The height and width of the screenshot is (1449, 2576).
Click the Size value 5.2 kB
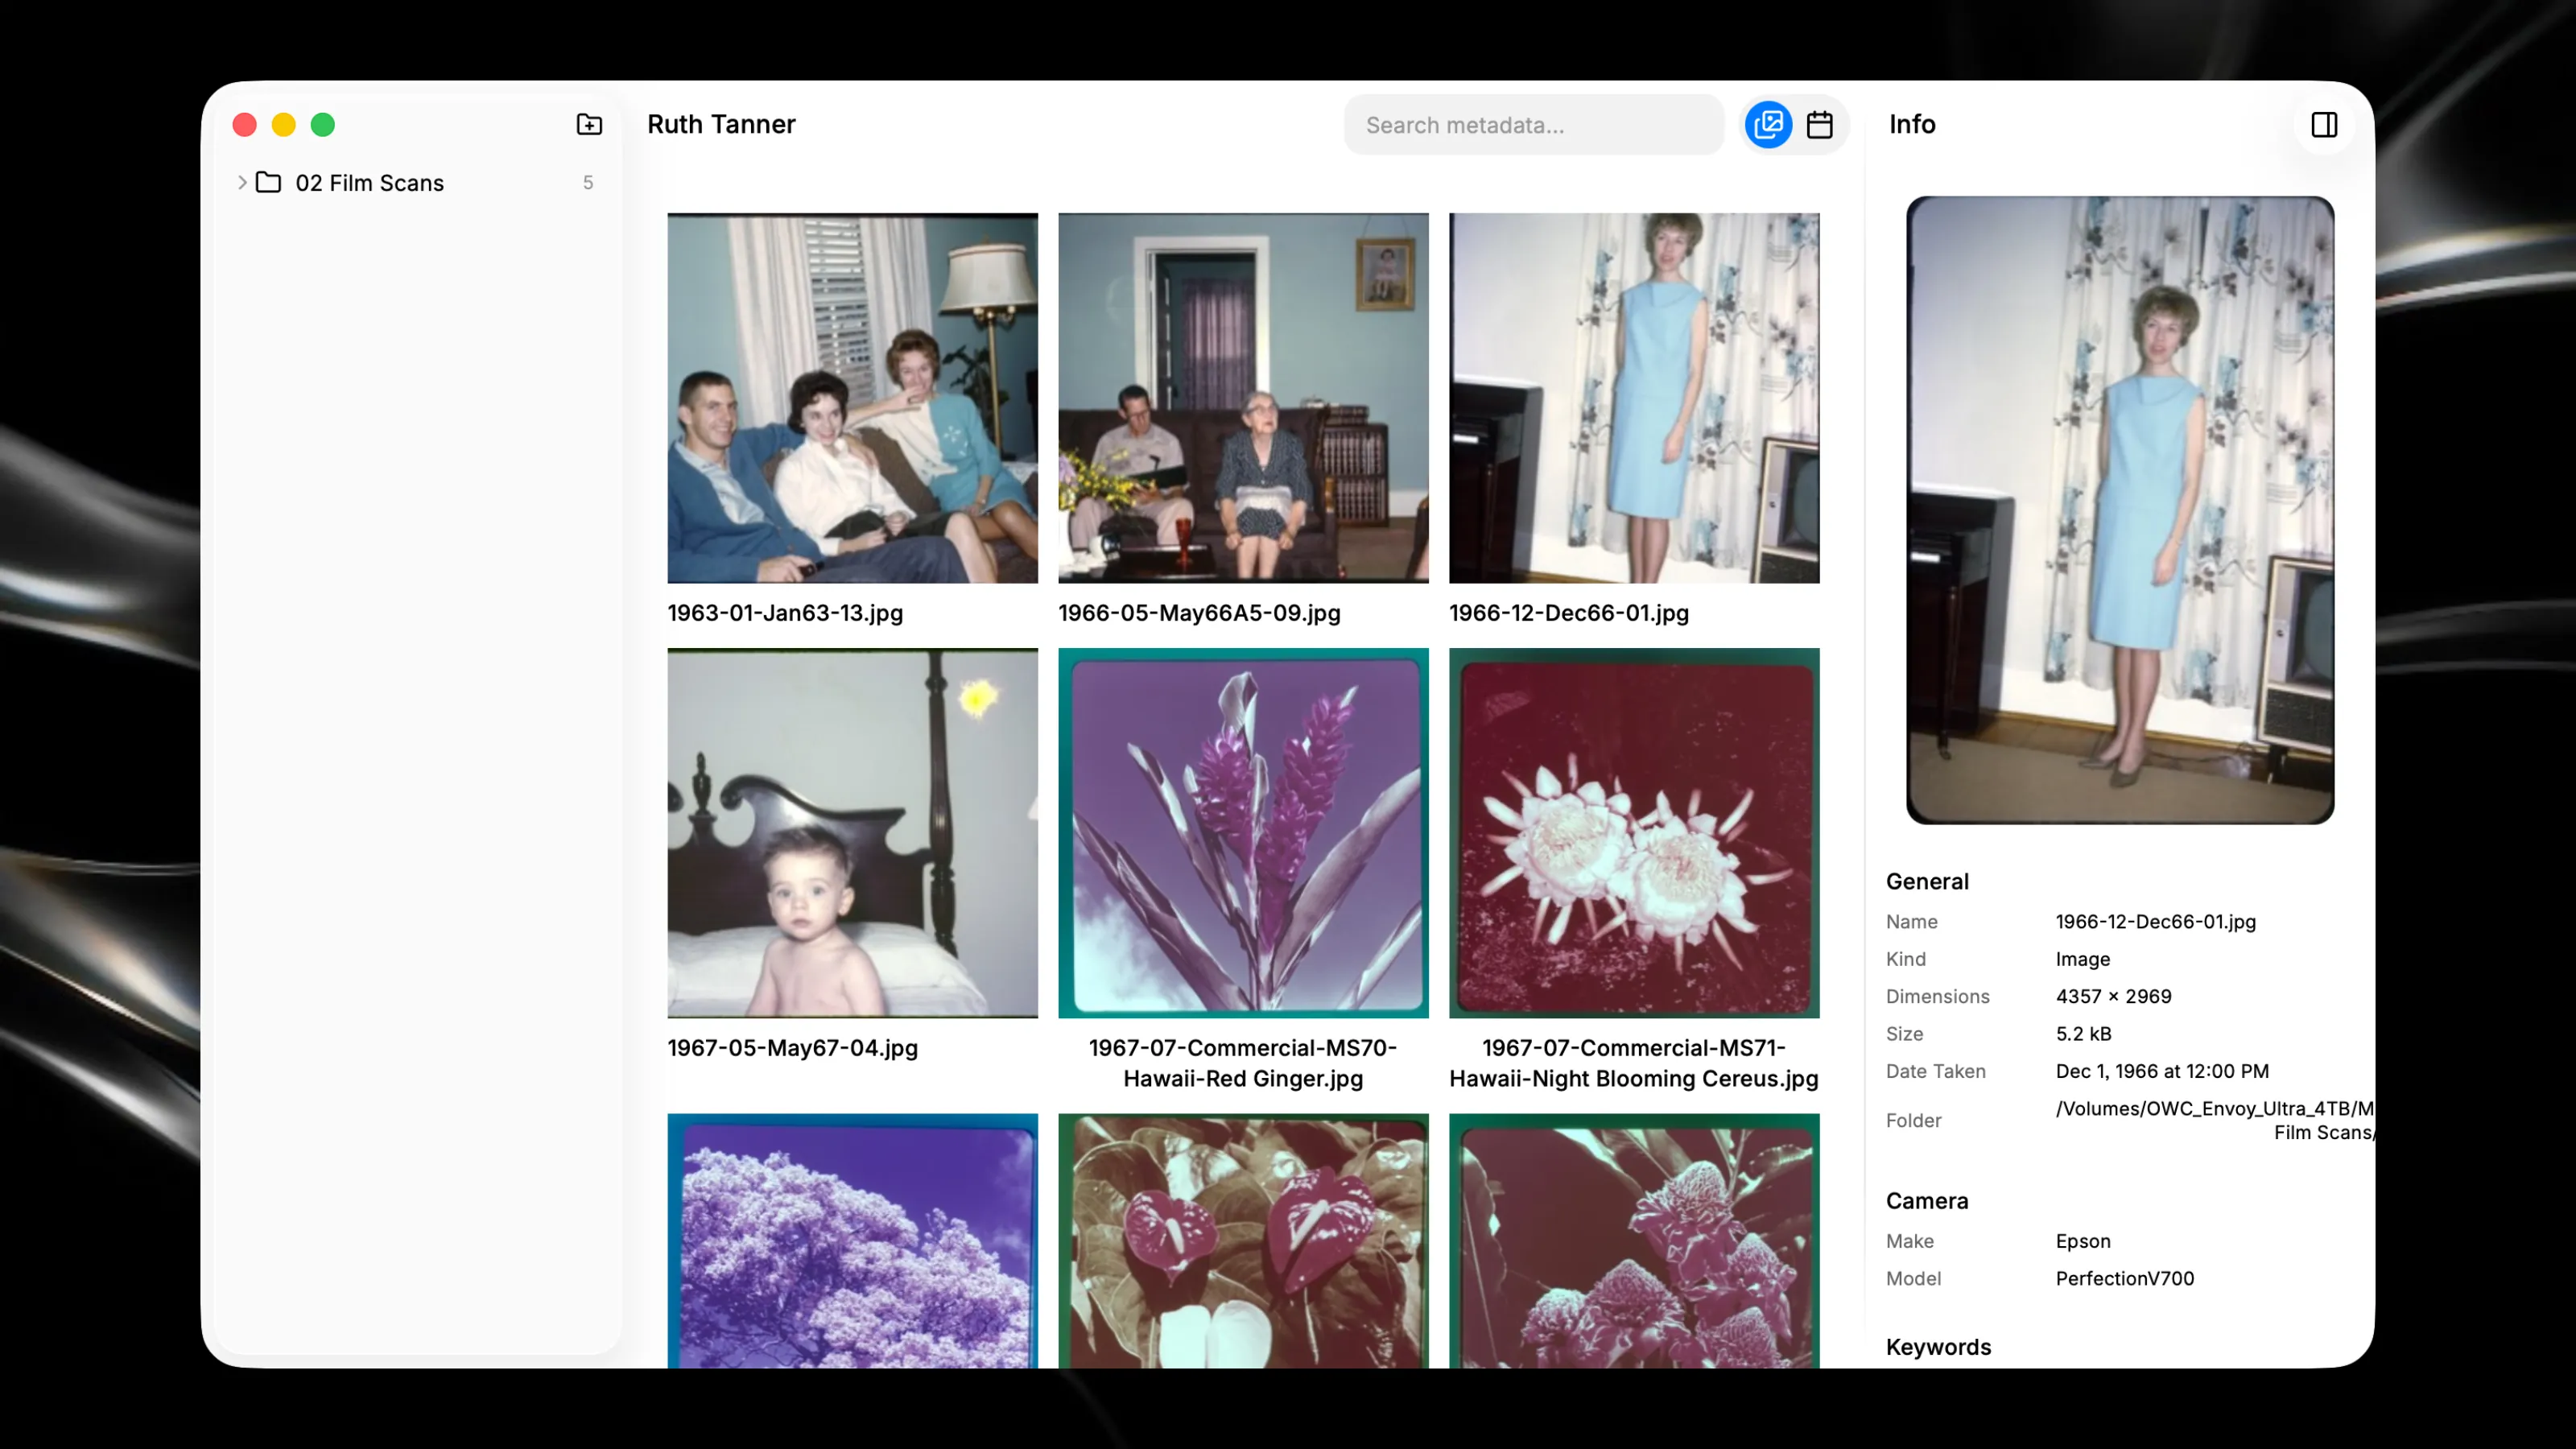2083,1033
